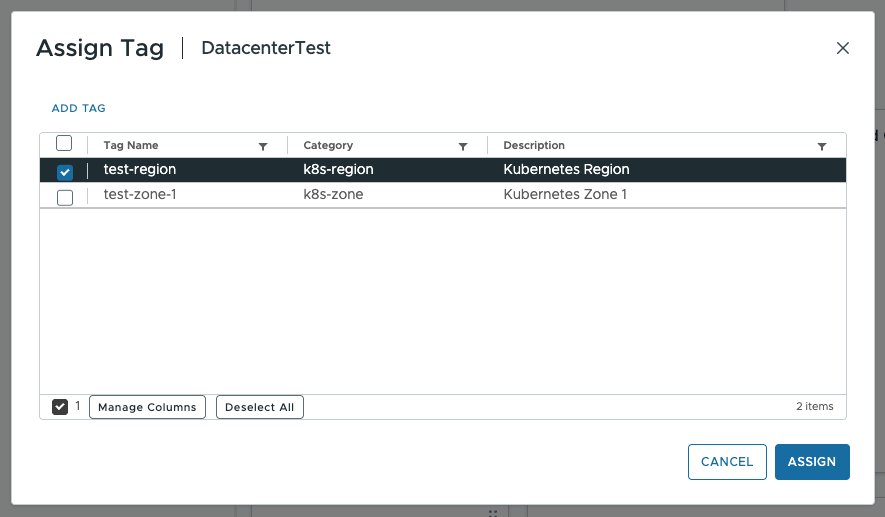Click the ASSIGN button
This screenshot has height=517, width=885.
[x=811, y=462]
